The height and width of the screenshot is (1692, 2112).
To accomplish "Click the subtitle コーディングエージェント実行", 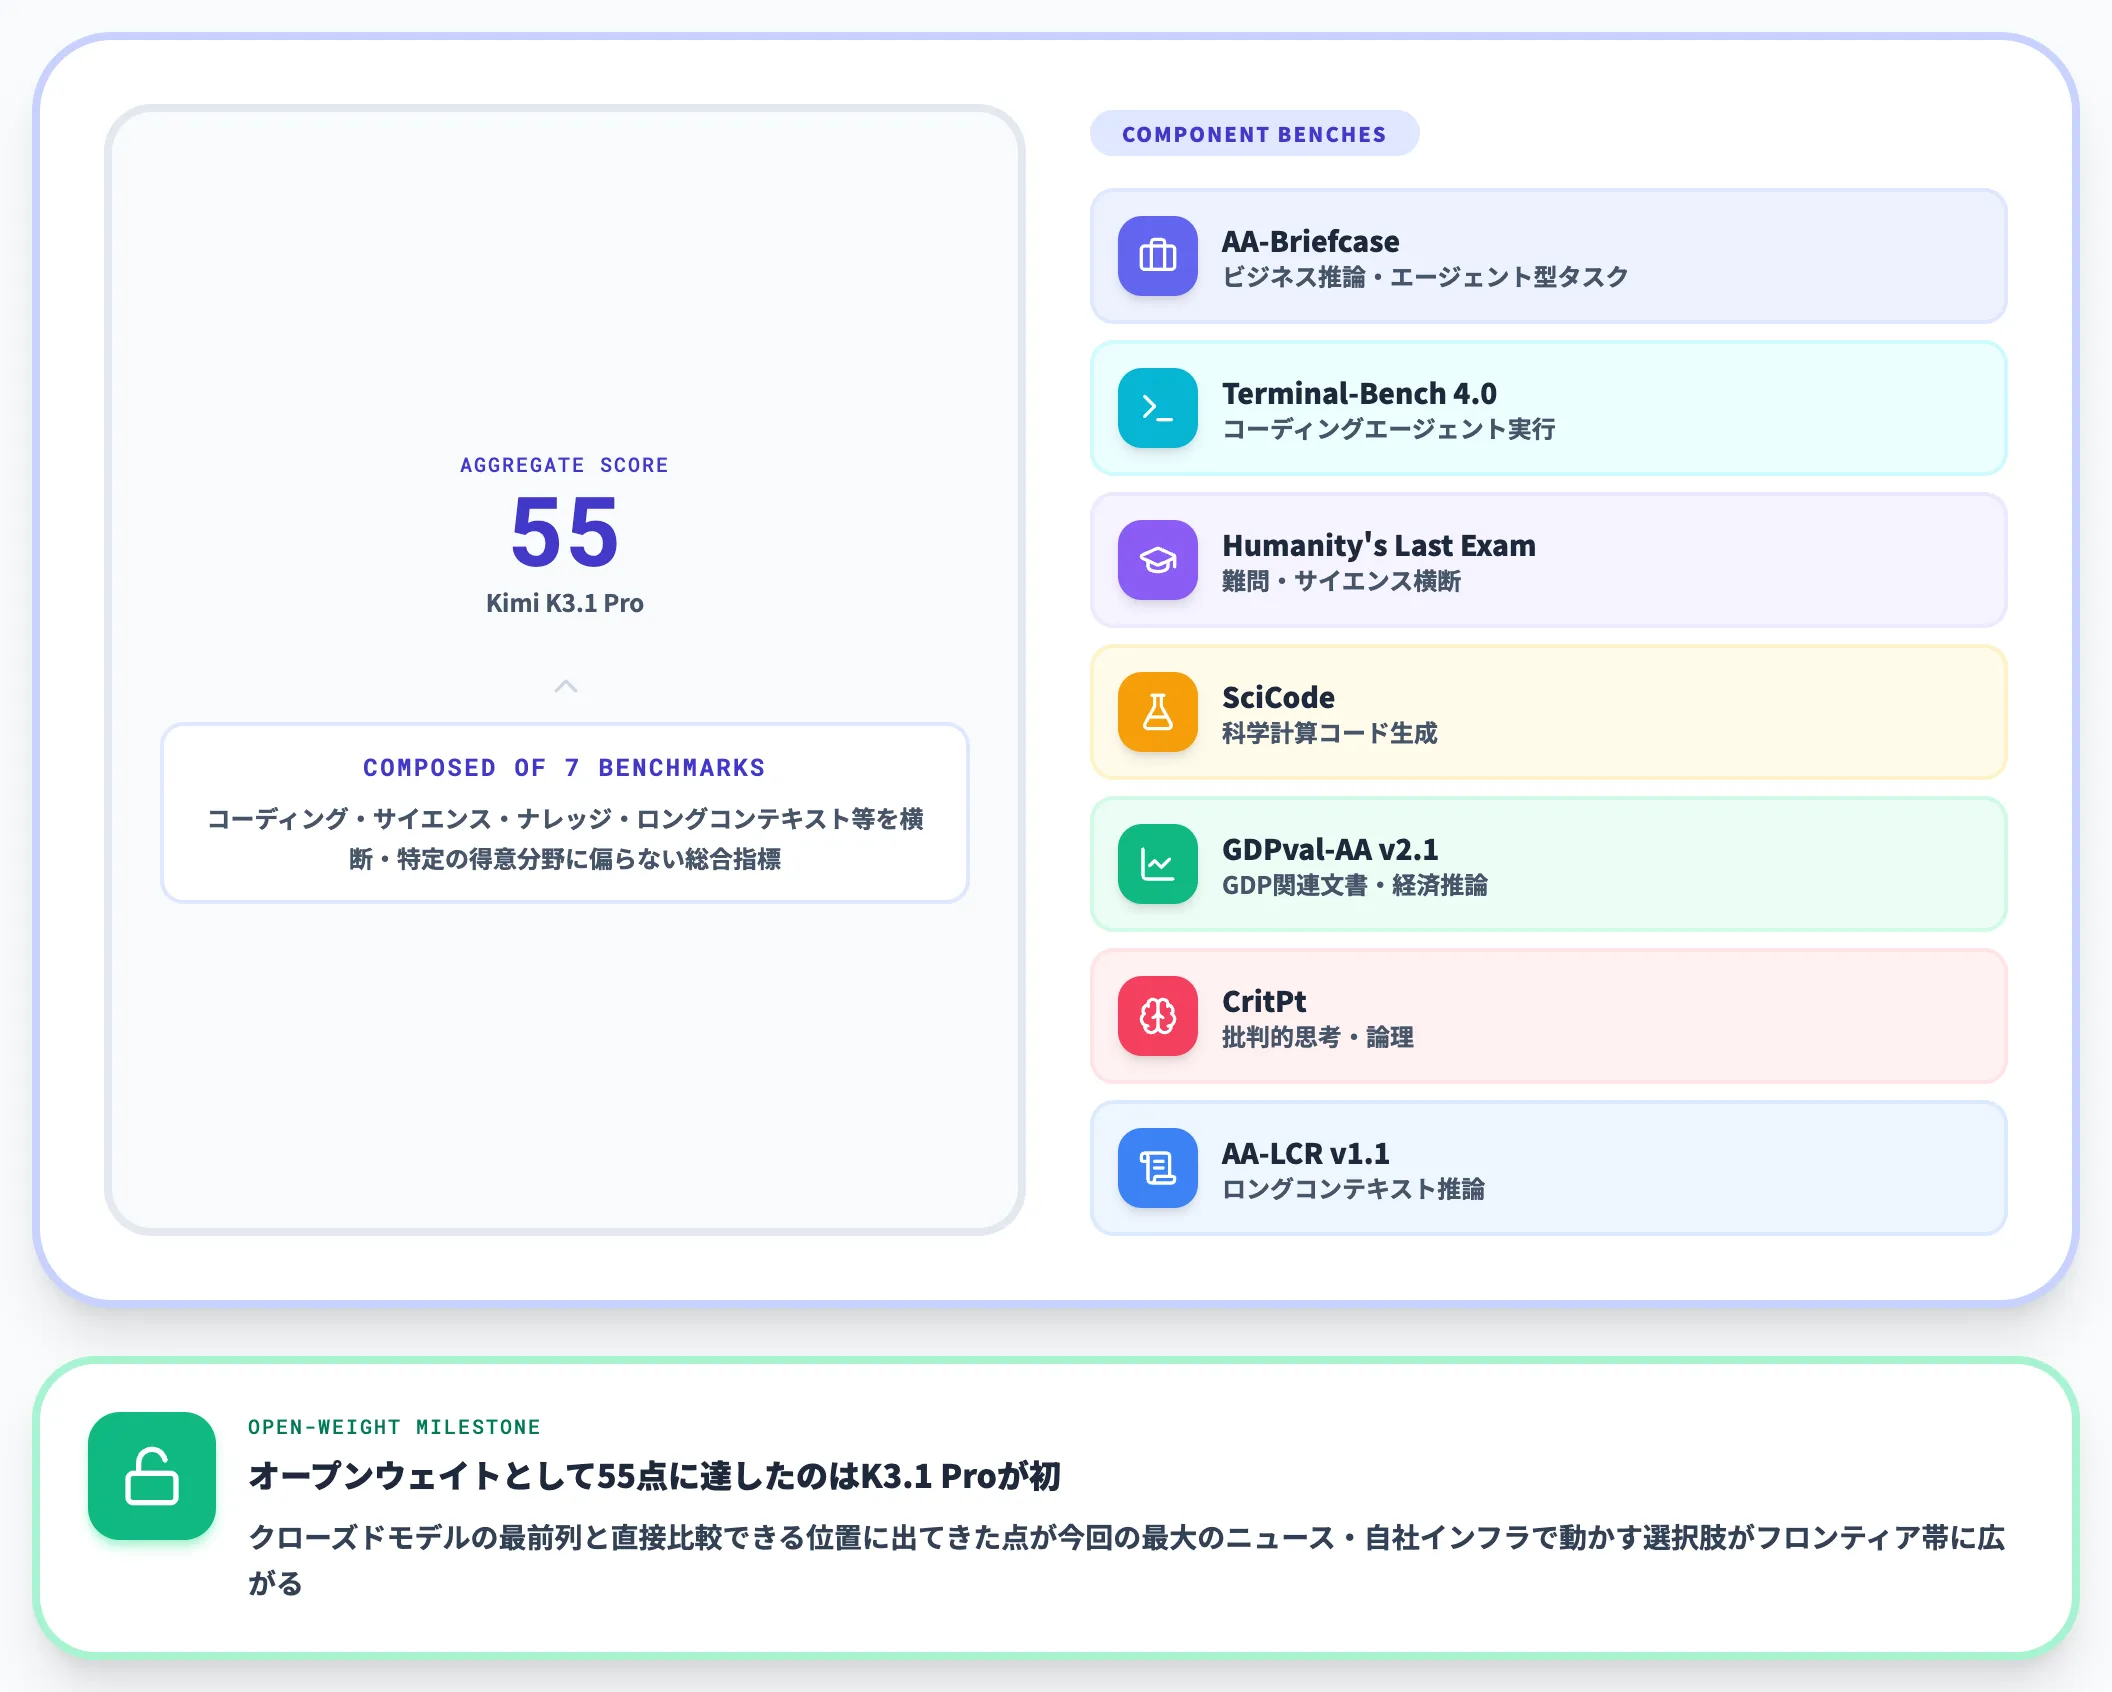I will (x=1389, y=429).
